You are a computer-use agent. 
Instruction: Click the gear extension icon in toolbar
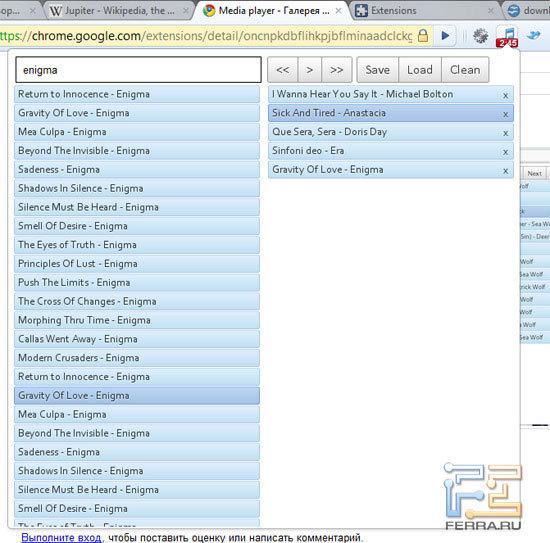(480, 36)
